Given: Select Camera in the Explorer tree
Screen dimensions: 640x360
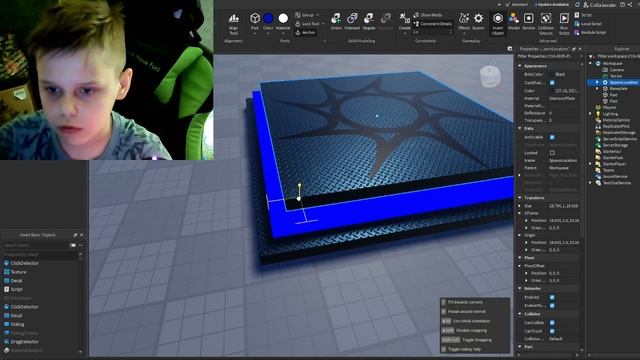Looking at the screenshot, I should [x=616, y=70].
